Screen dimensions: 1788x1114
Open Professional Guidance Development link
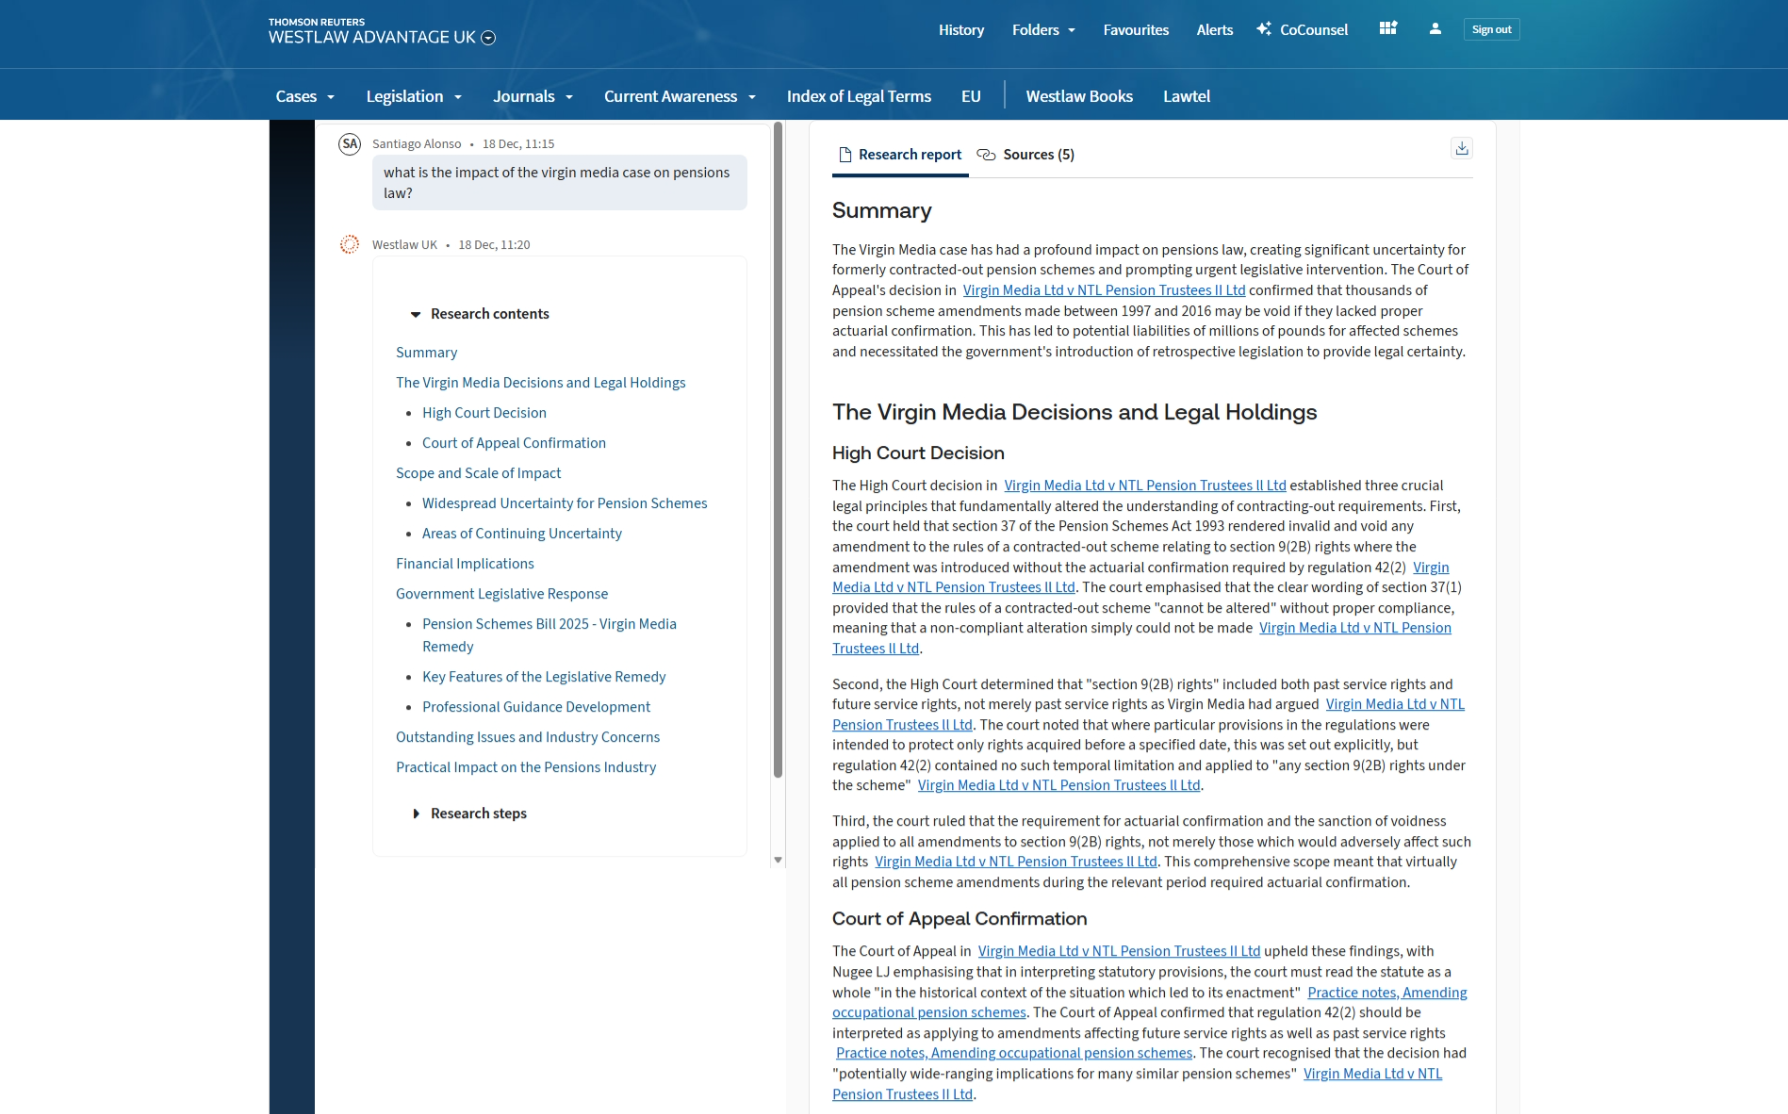[536, 707]
